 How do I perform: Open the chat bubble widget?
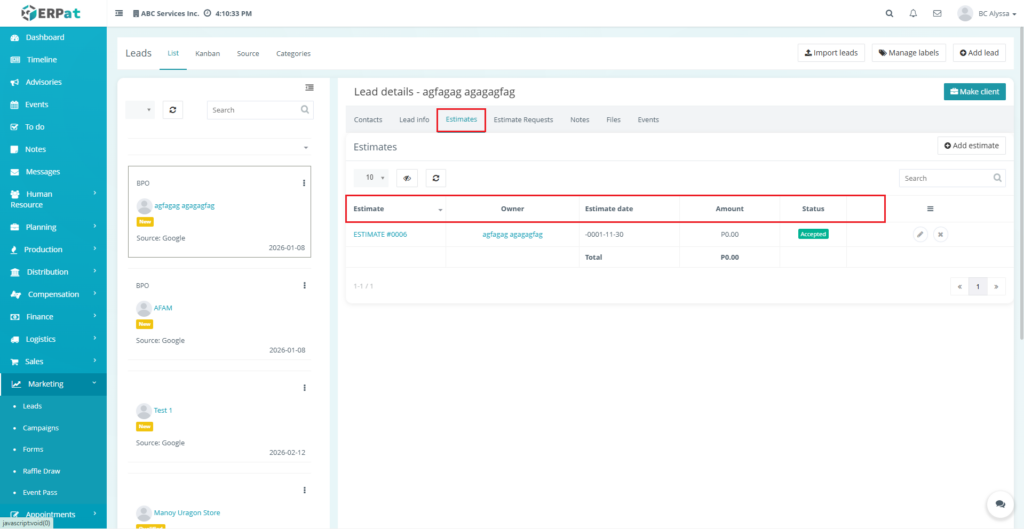[997, 504]
